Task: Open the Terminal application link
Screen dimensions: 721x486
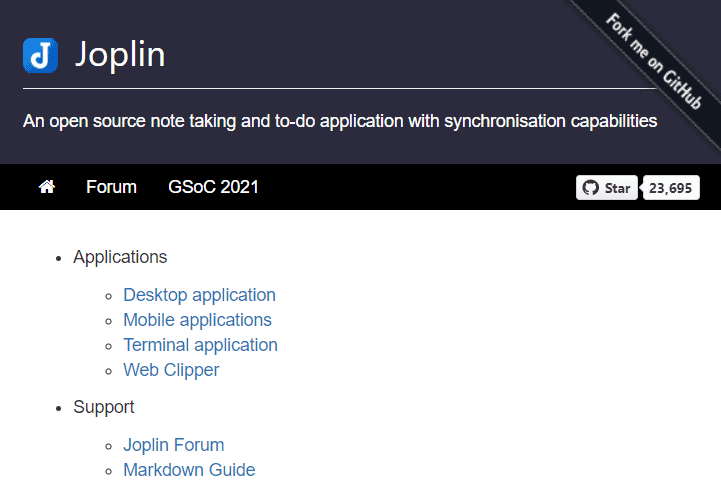Action: (200, 345)
